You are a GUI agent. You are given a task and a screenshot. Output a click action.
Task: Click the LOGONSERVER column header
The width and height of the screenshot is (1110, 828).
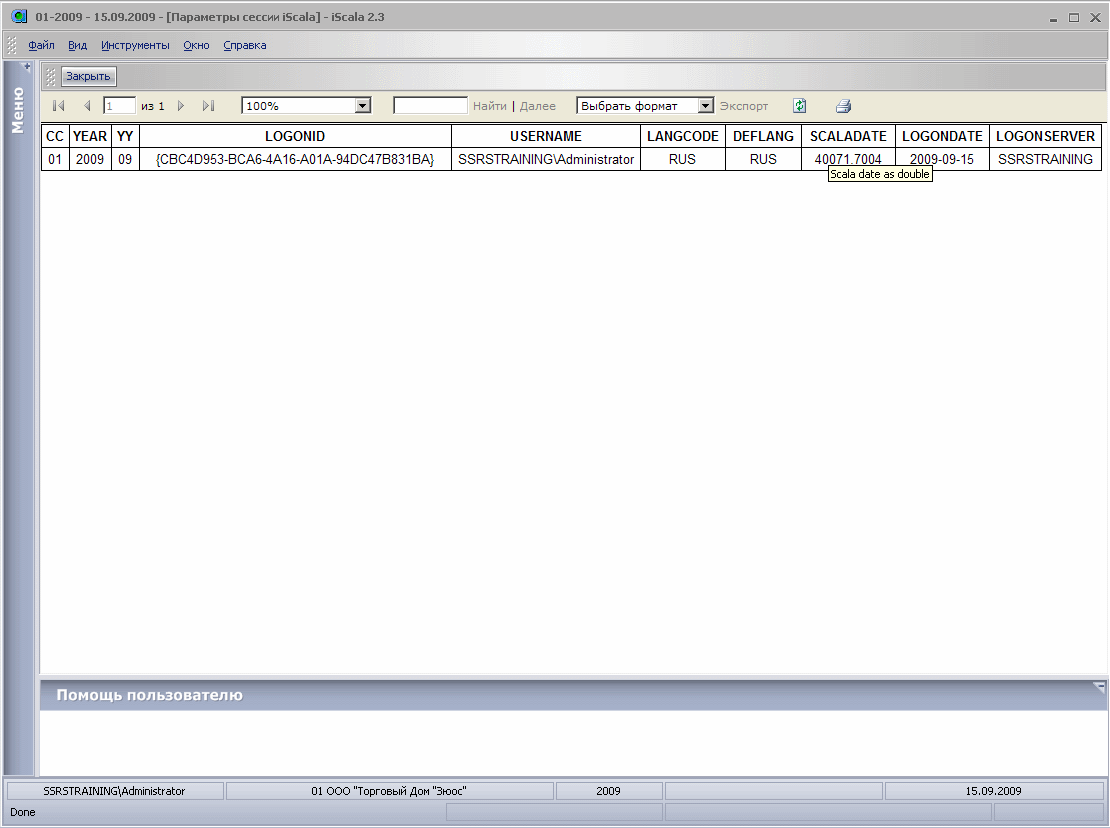tap(1046, 137)
